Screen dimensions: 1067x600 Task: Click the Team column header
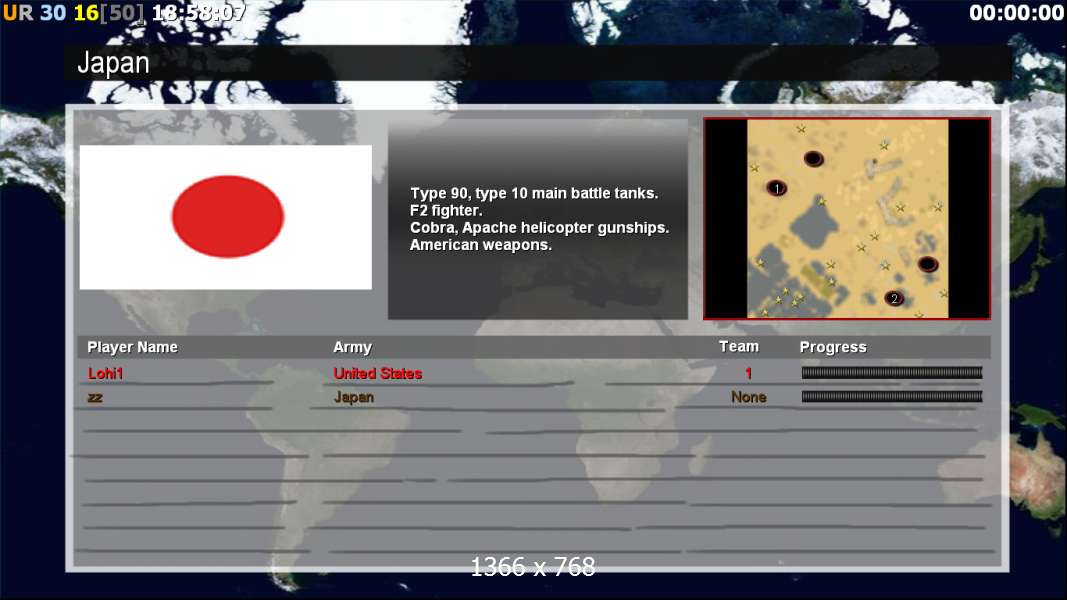(738, 346)
